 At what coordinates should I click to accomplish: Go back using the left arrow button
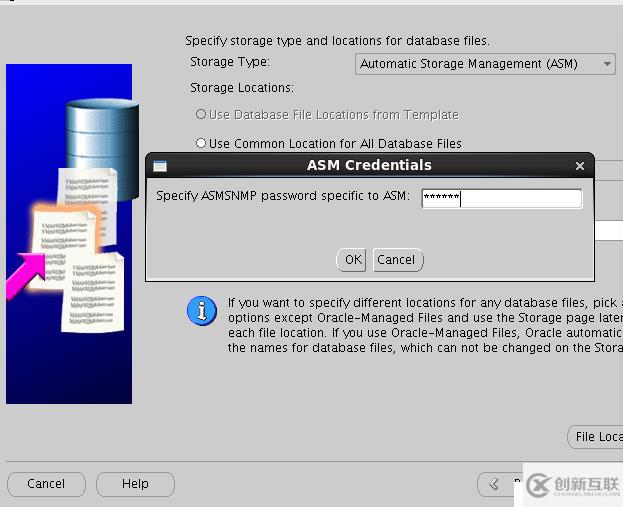[500, 484]
